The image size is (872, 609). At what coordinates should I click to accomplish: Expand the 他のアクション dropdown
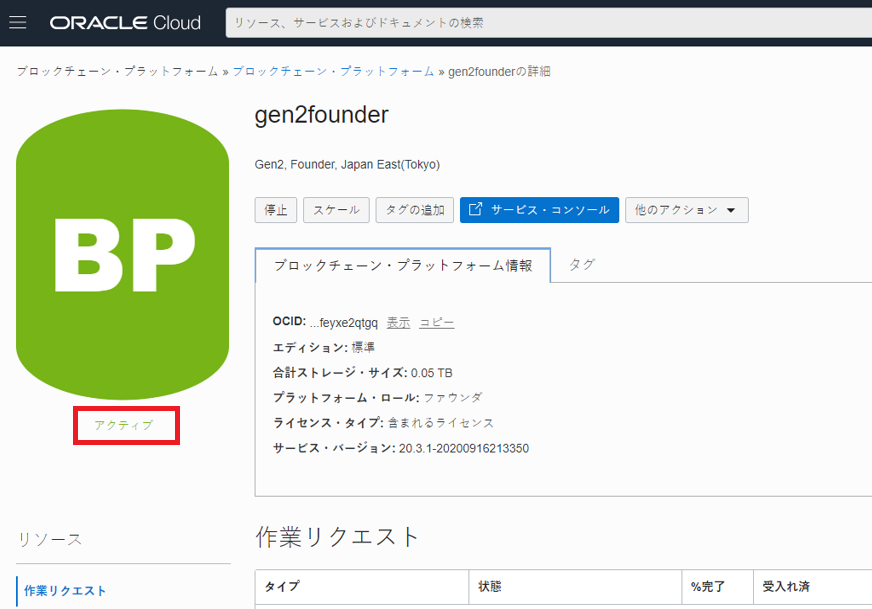click(x=686, y=210)
